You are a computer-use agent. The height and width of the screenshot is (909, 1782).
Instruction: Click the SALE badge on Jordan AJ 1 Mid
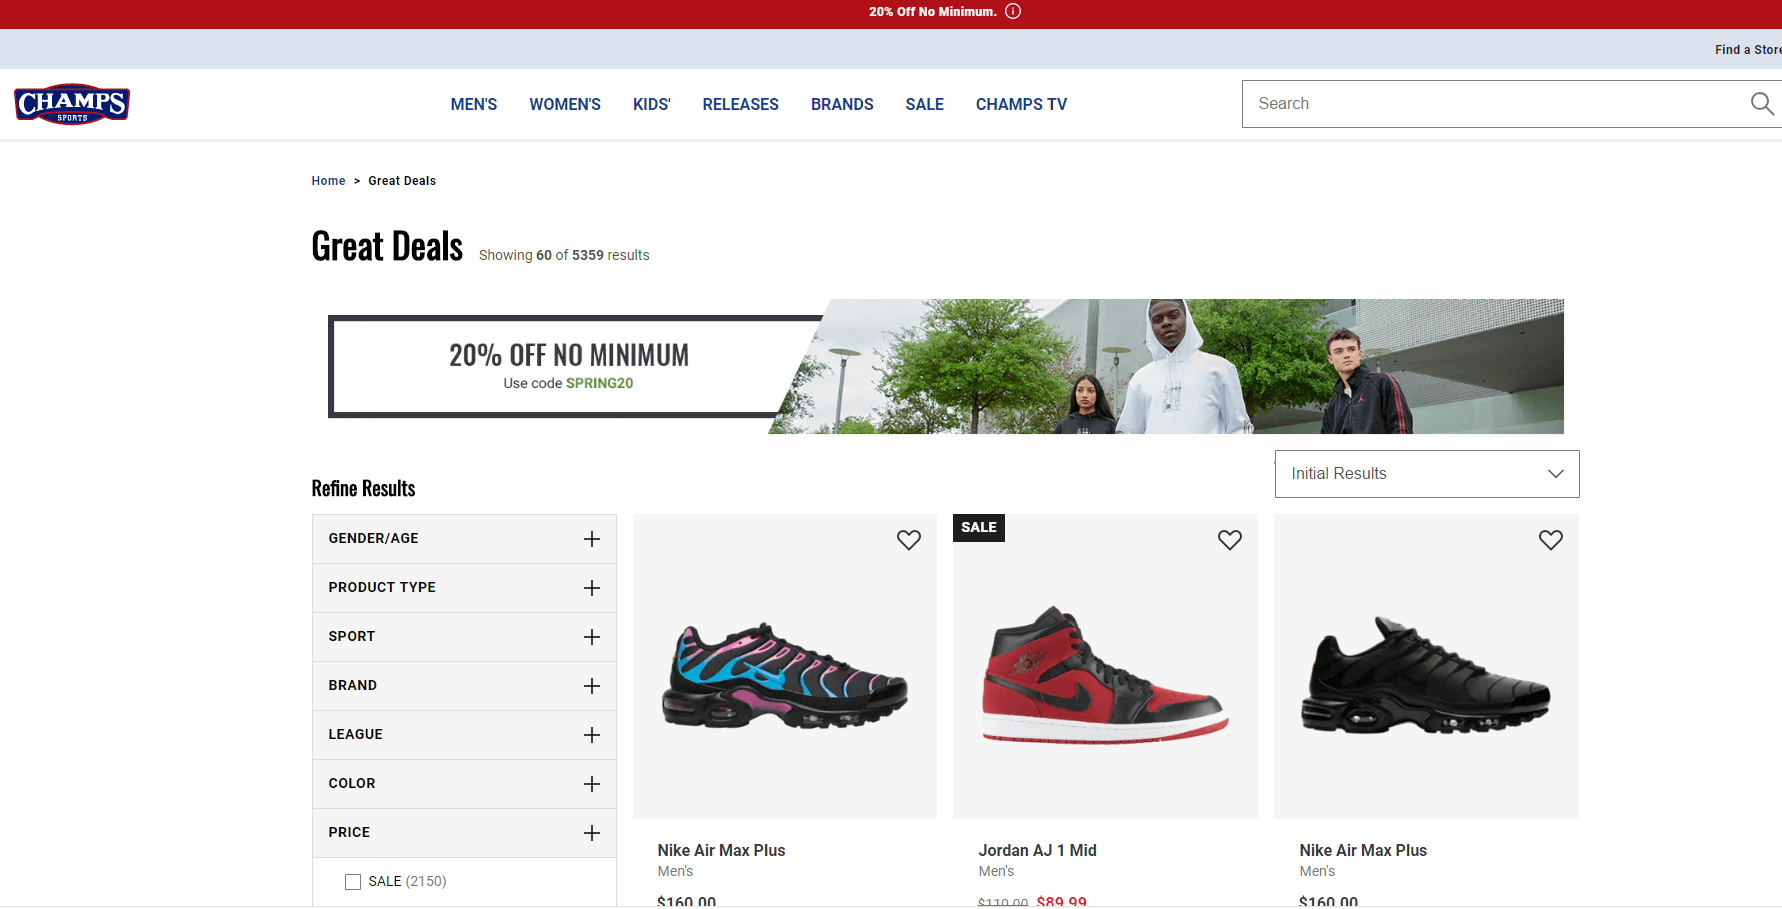(x=979, y=528)
